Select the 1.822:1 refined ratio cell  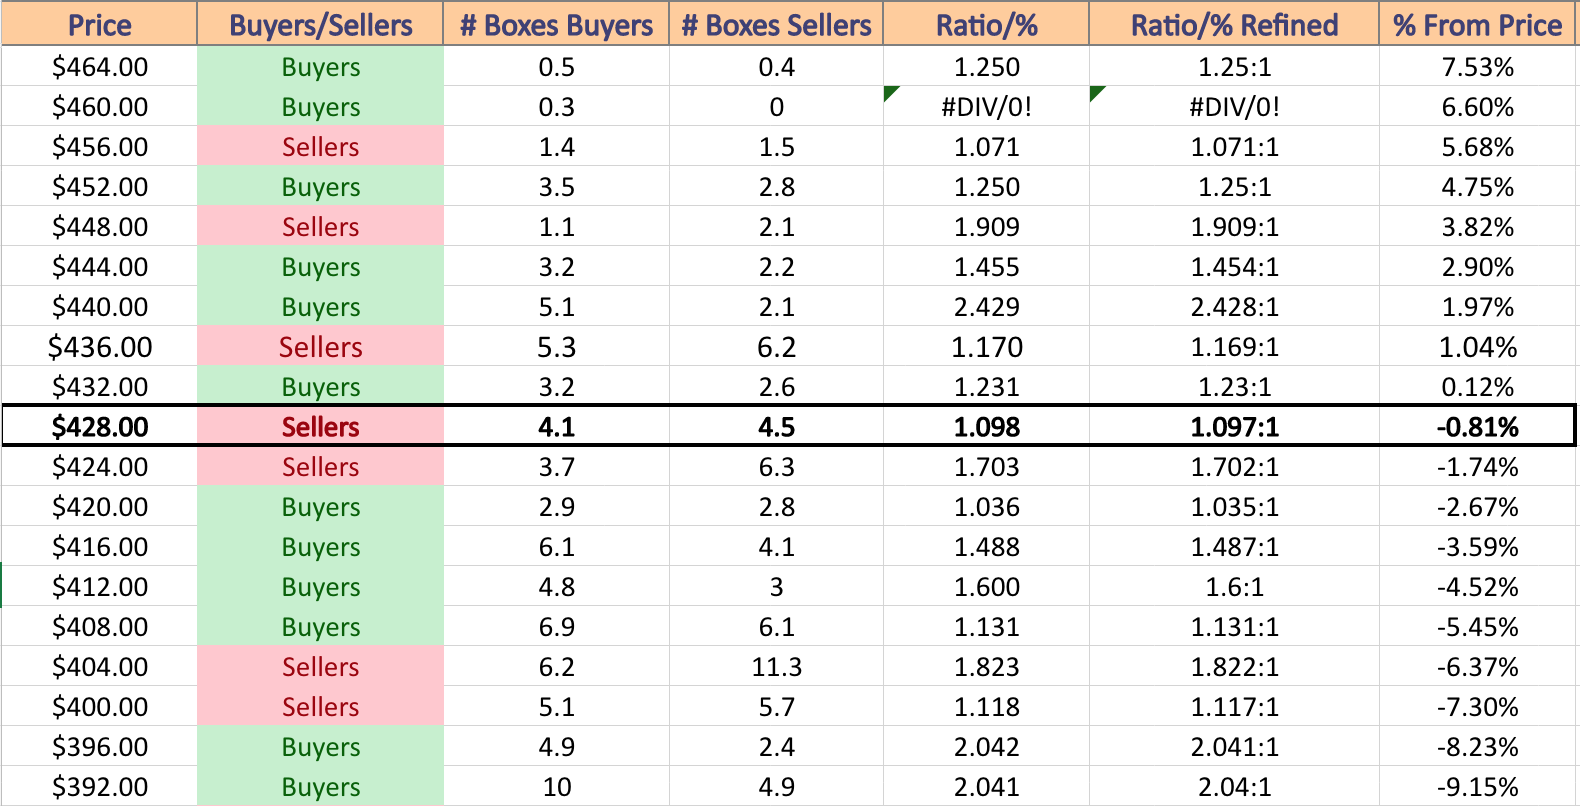click(1234, 667)
